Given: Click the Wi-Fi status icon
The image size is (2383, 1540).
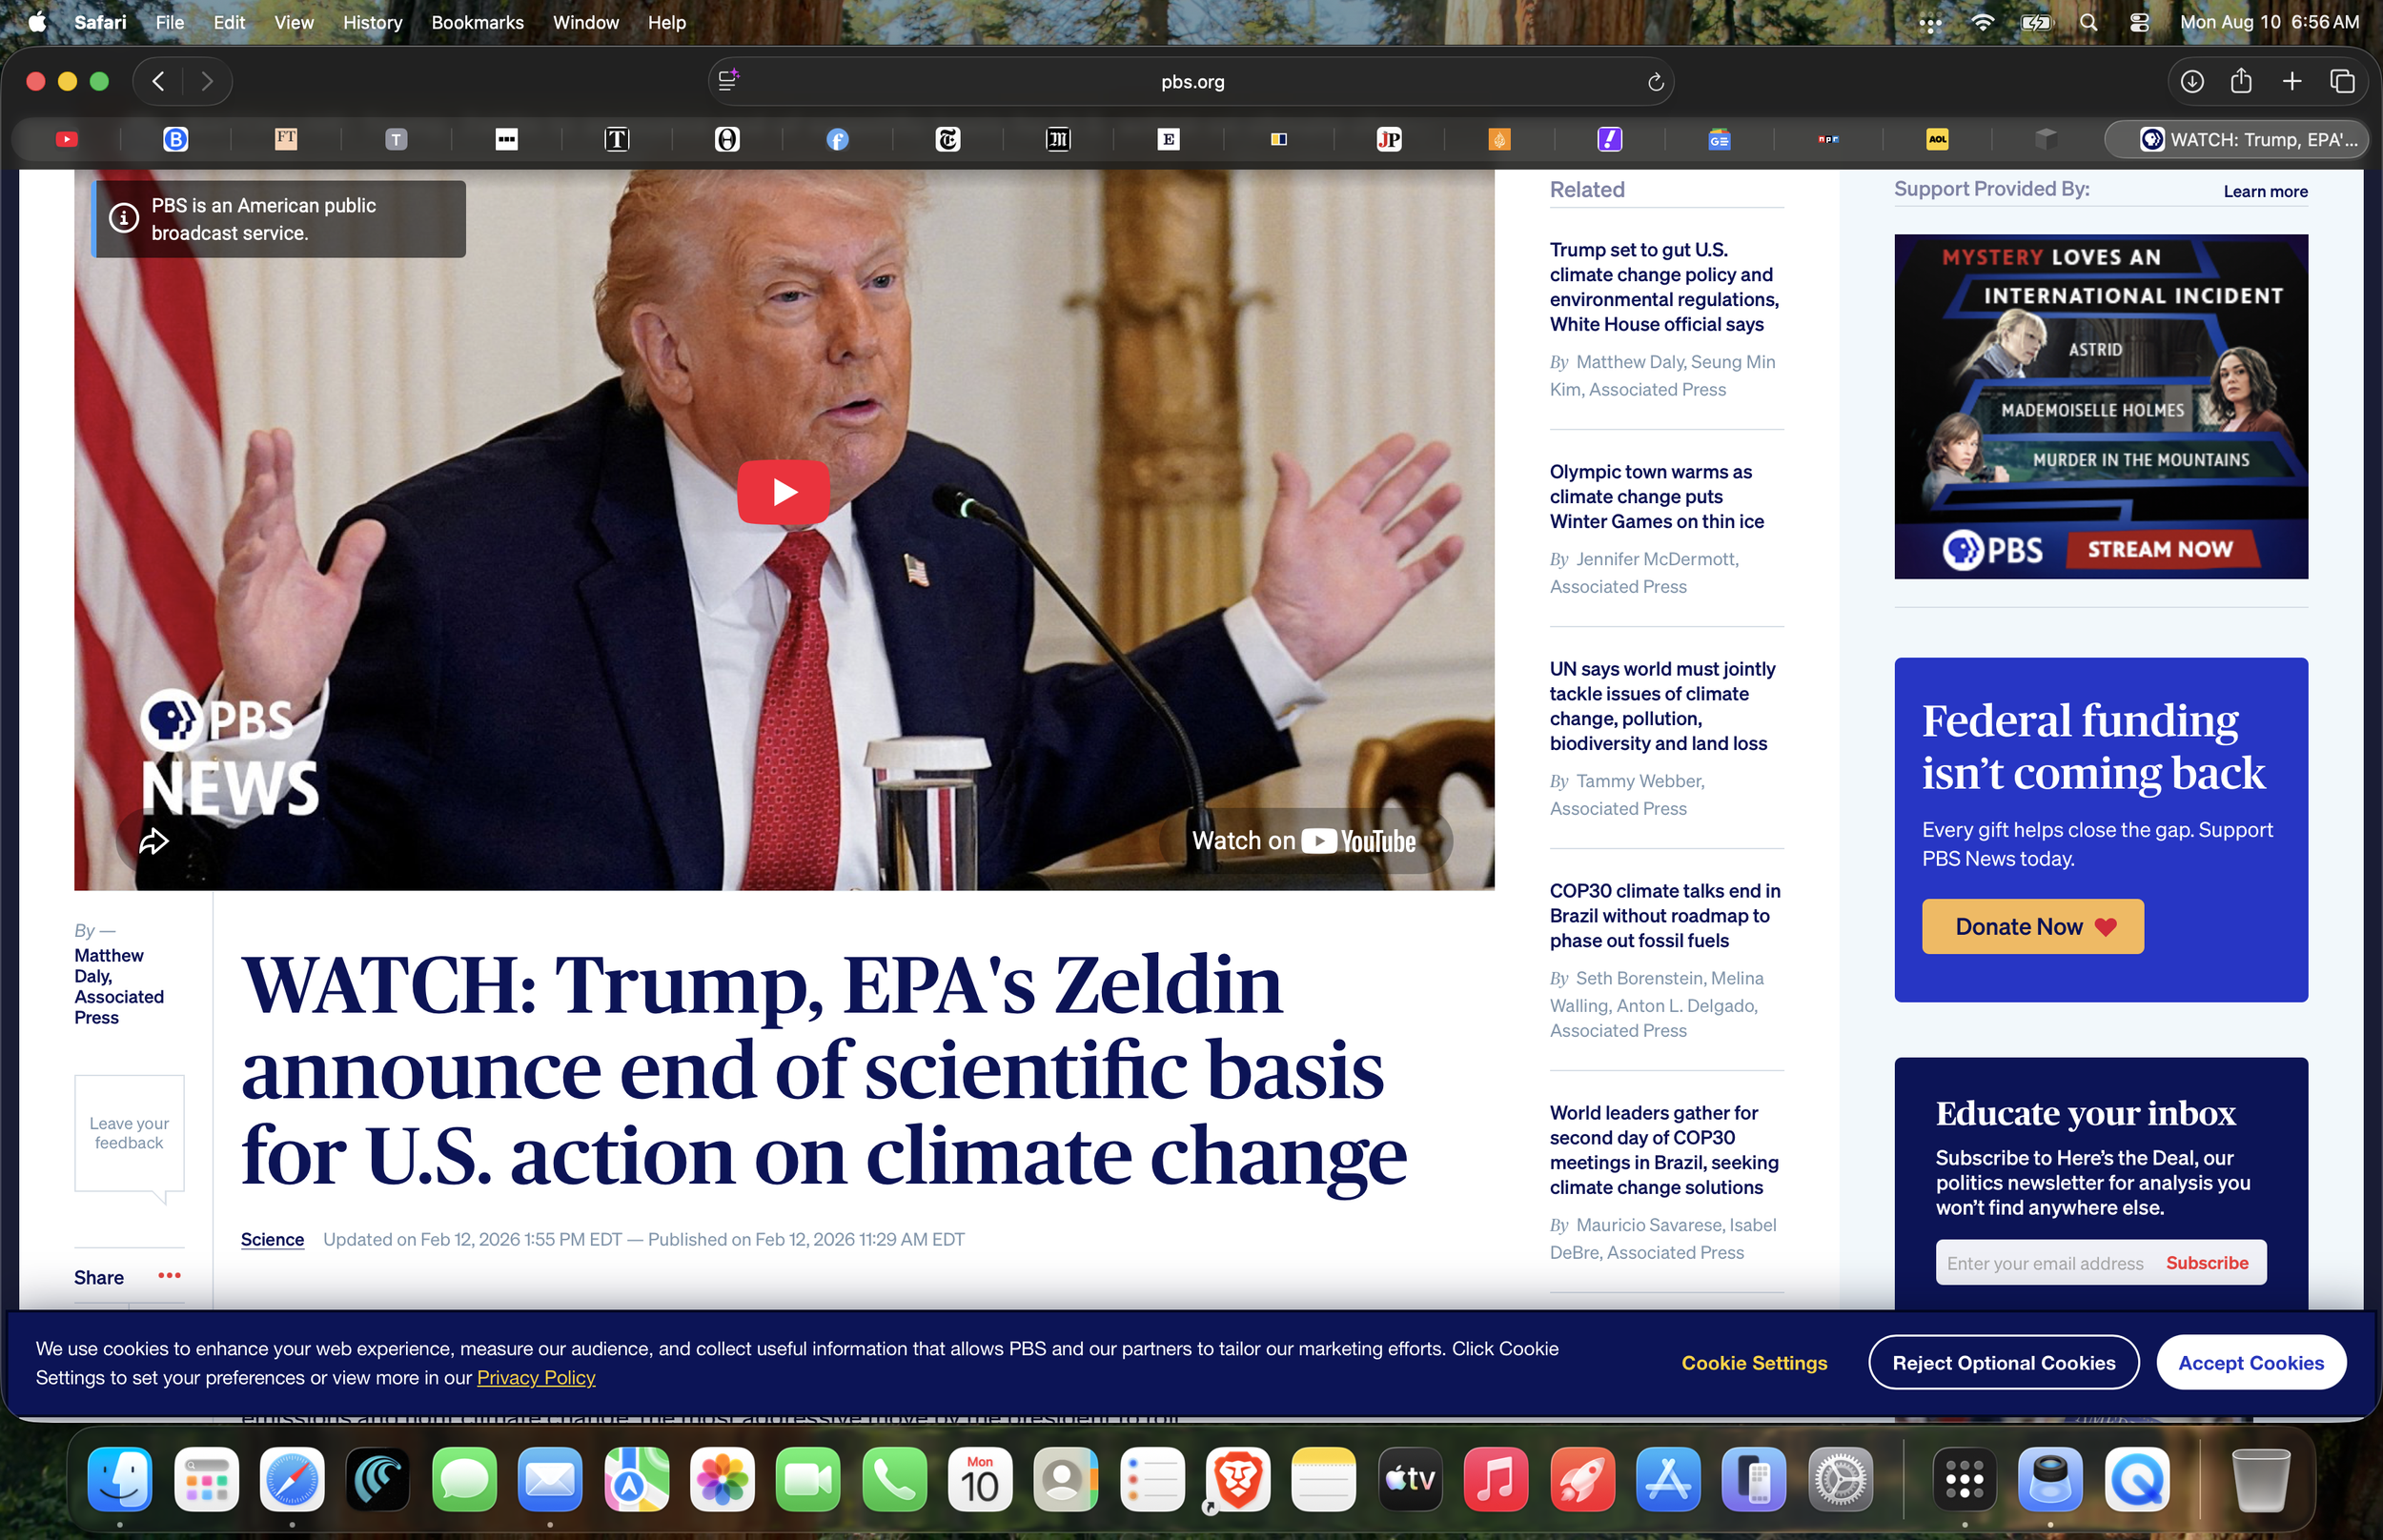Looking at the screenshot, I should pyautogui.click(x=1982, y=22).
